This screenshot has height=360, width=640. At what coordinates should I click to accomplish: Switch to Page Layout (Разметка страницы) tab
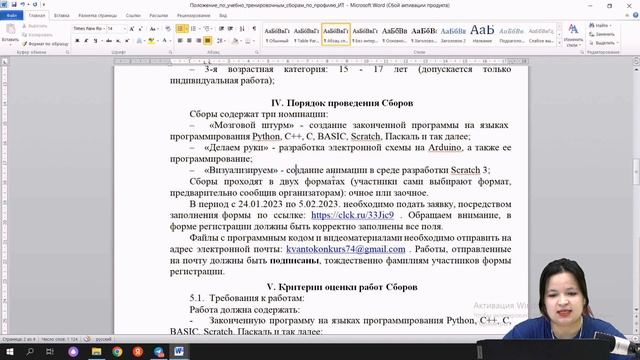click(x=98, y=16)
